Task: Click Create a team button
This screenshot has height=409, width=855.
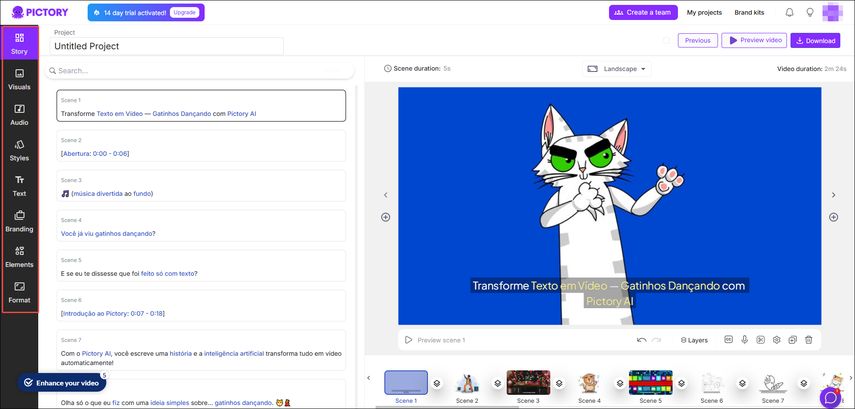Action: tap(643, 12)
